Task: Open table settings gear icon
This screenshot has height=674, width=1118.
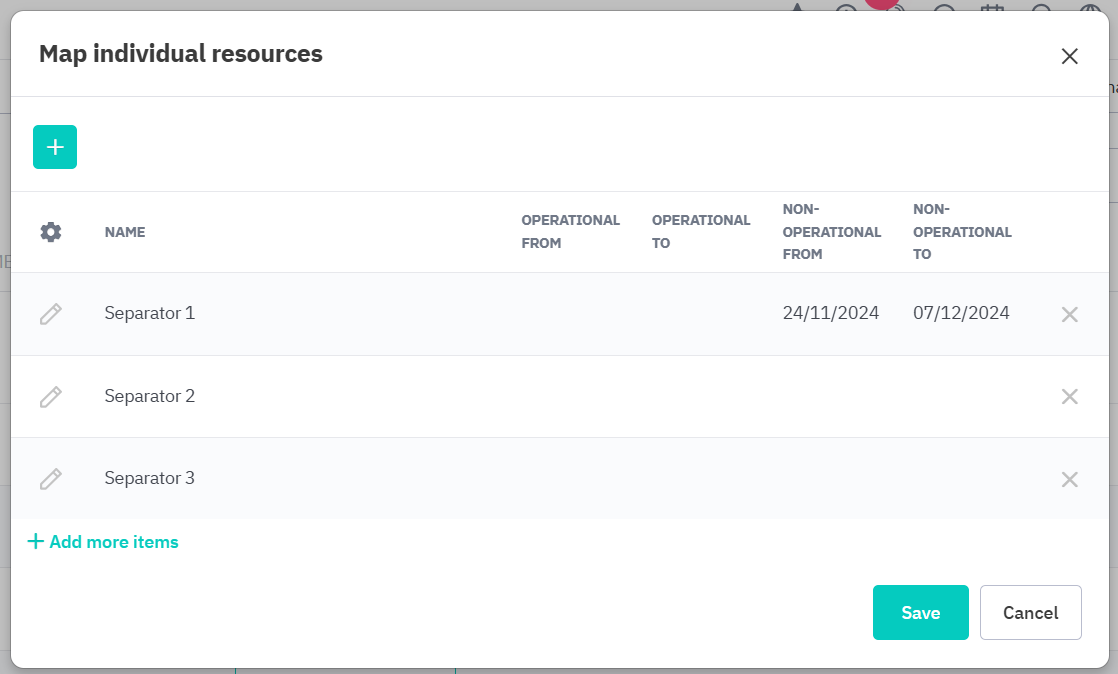Action: pyautogui.click(x=51, y=232)
